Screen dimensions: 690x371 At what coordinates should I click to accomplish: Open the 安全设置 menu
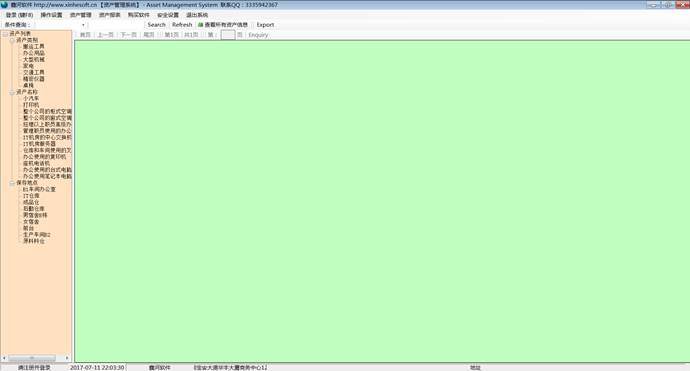pyautogui.click(x=168, y=15)
